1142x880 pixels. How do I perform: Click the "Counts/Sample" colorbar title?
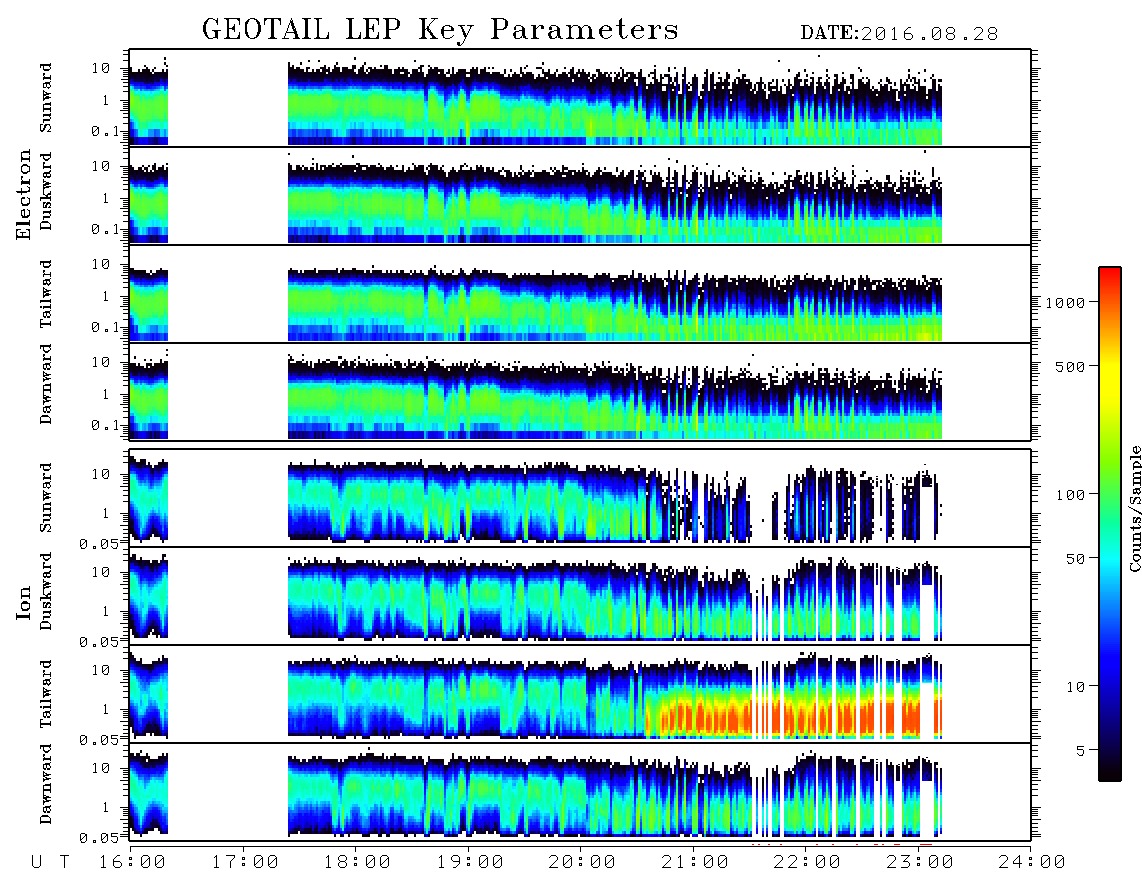(x=1134, y=508)
